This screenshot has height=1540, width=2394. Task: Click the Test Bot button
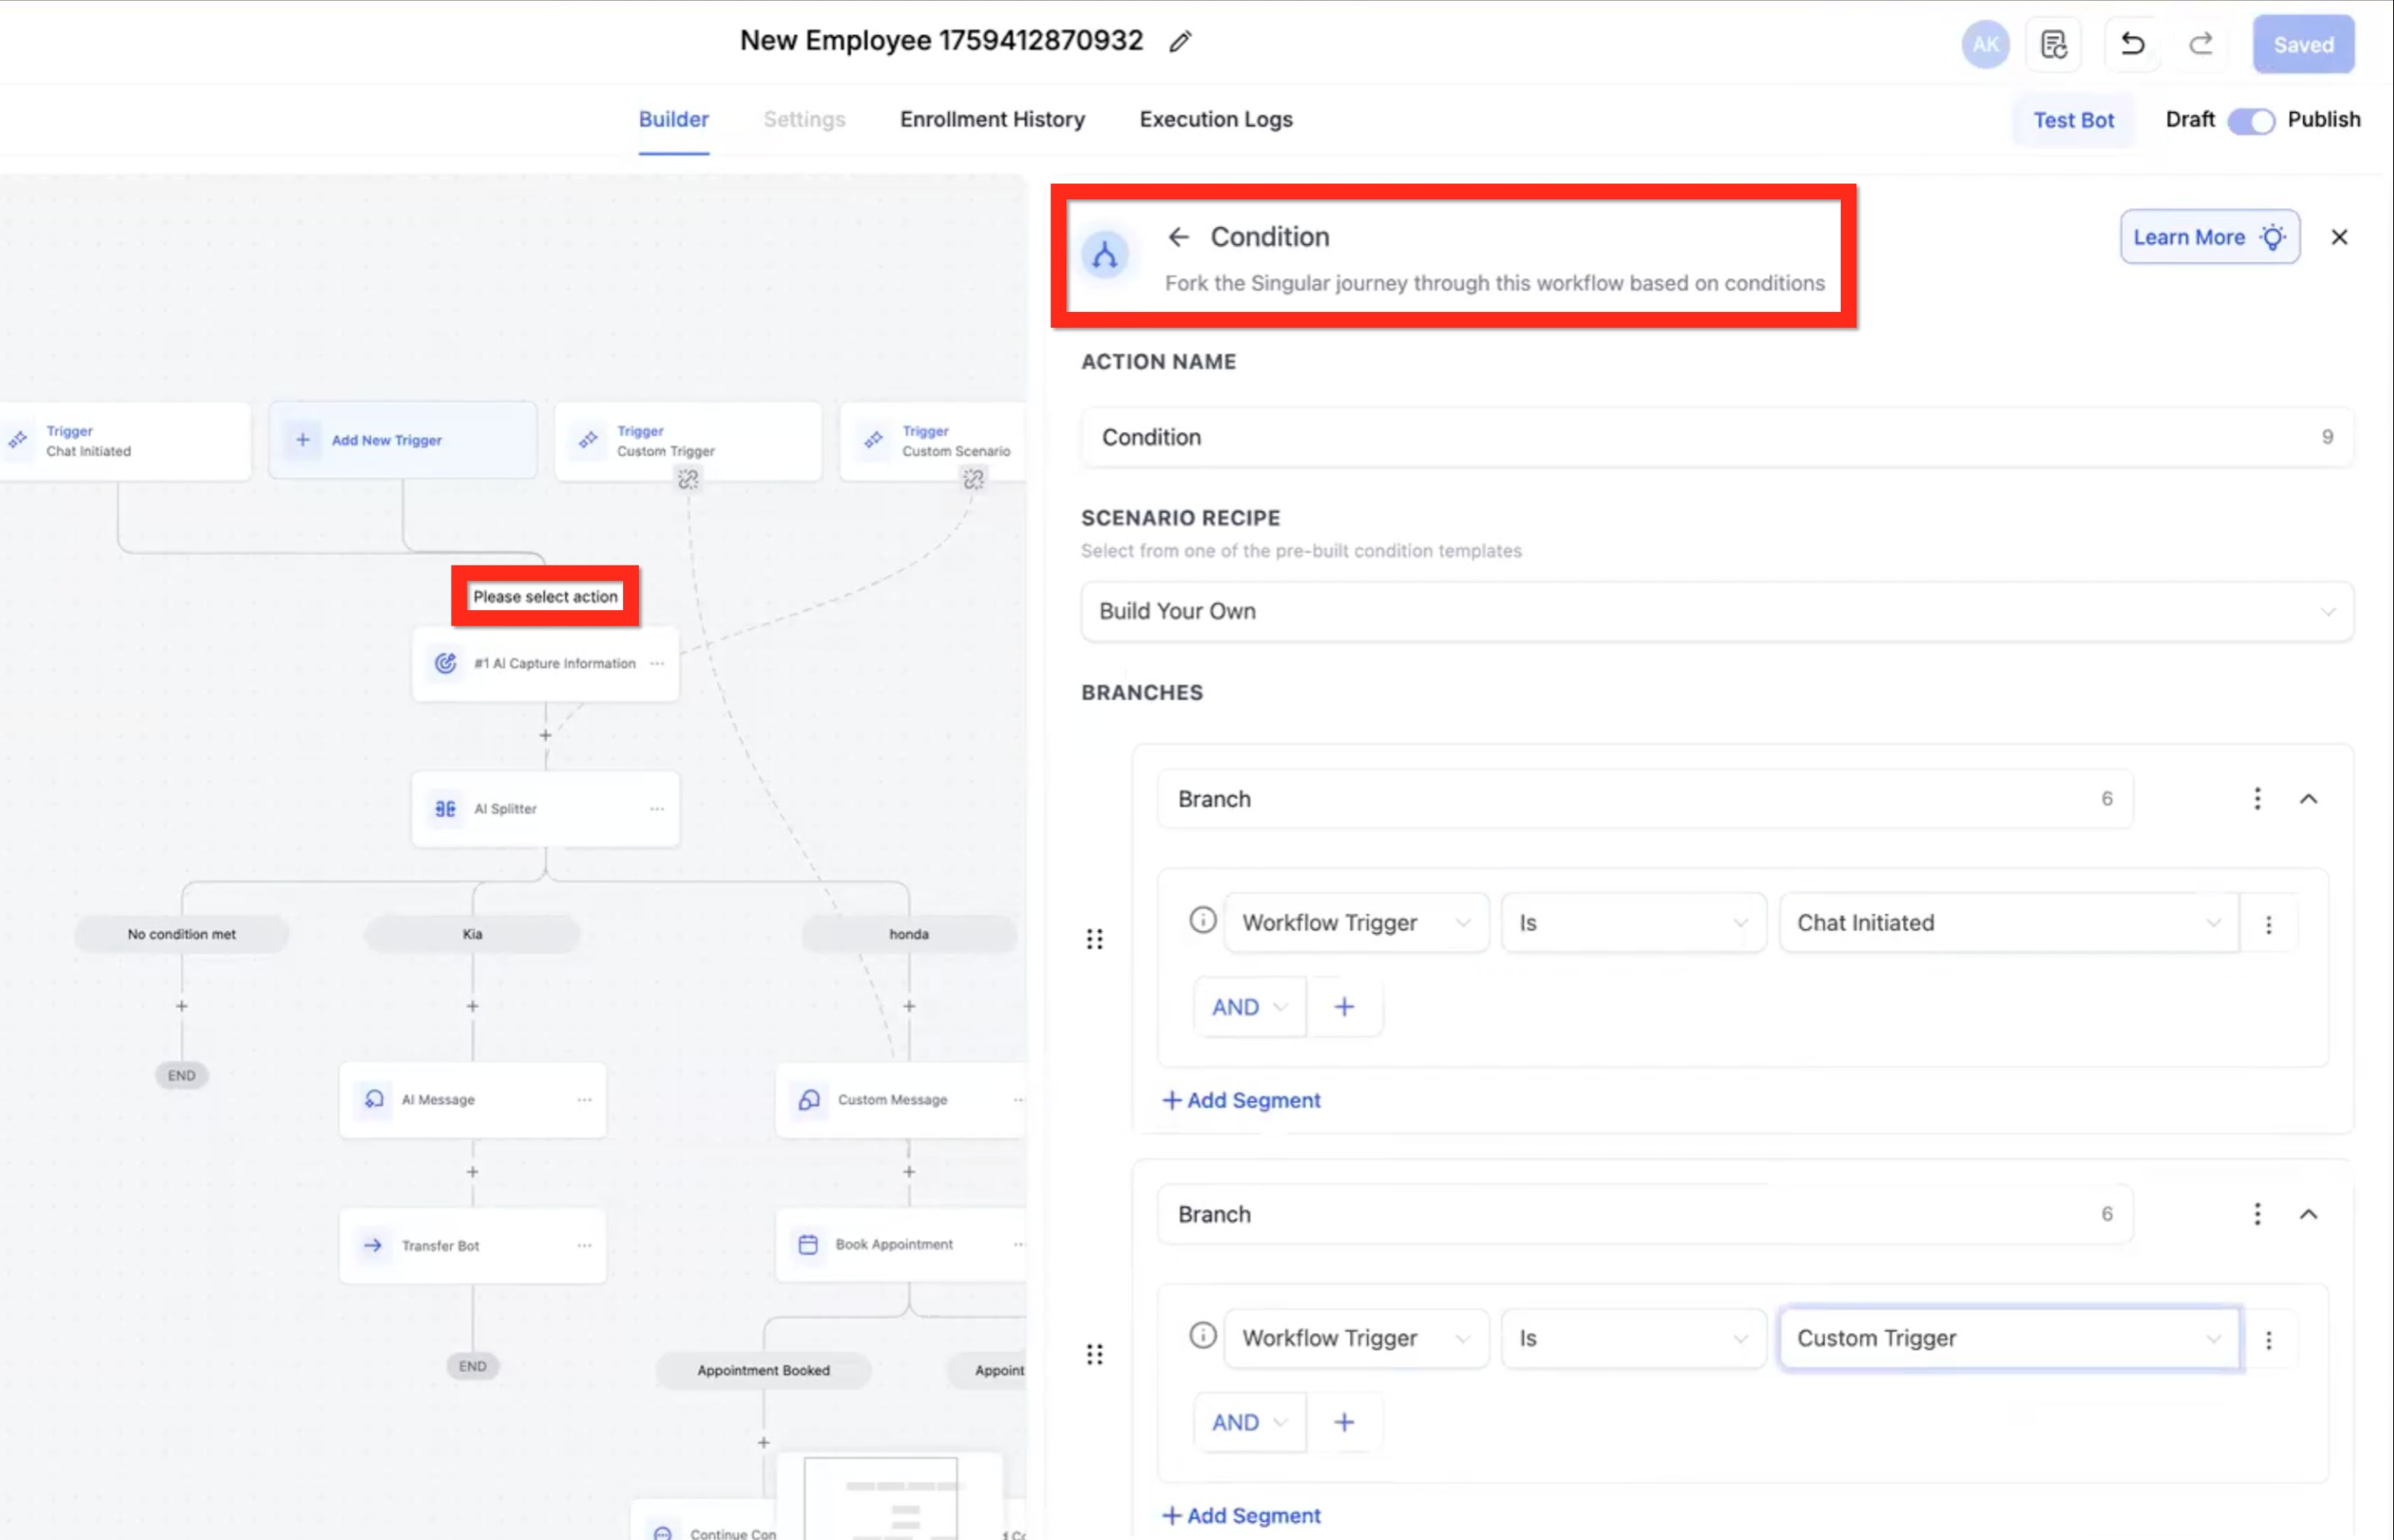point(2073,121)
